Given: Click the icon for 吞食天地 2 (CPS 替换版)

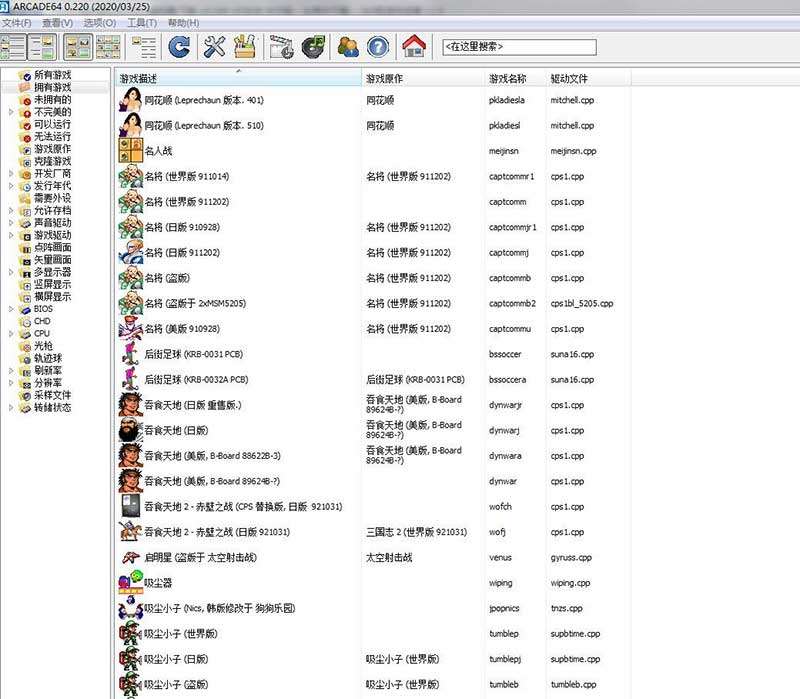Looking at the screenshot, I should point(131,506).
